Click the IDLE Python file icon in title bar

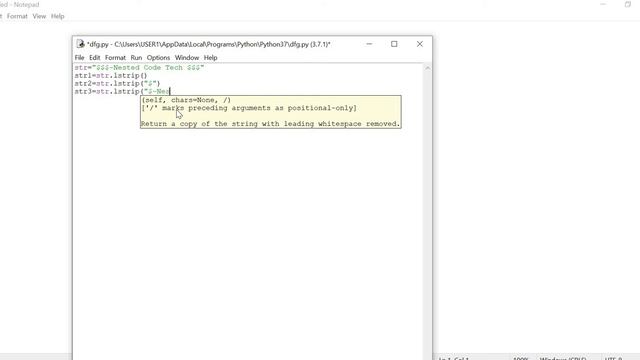click(x=80, y=44)
